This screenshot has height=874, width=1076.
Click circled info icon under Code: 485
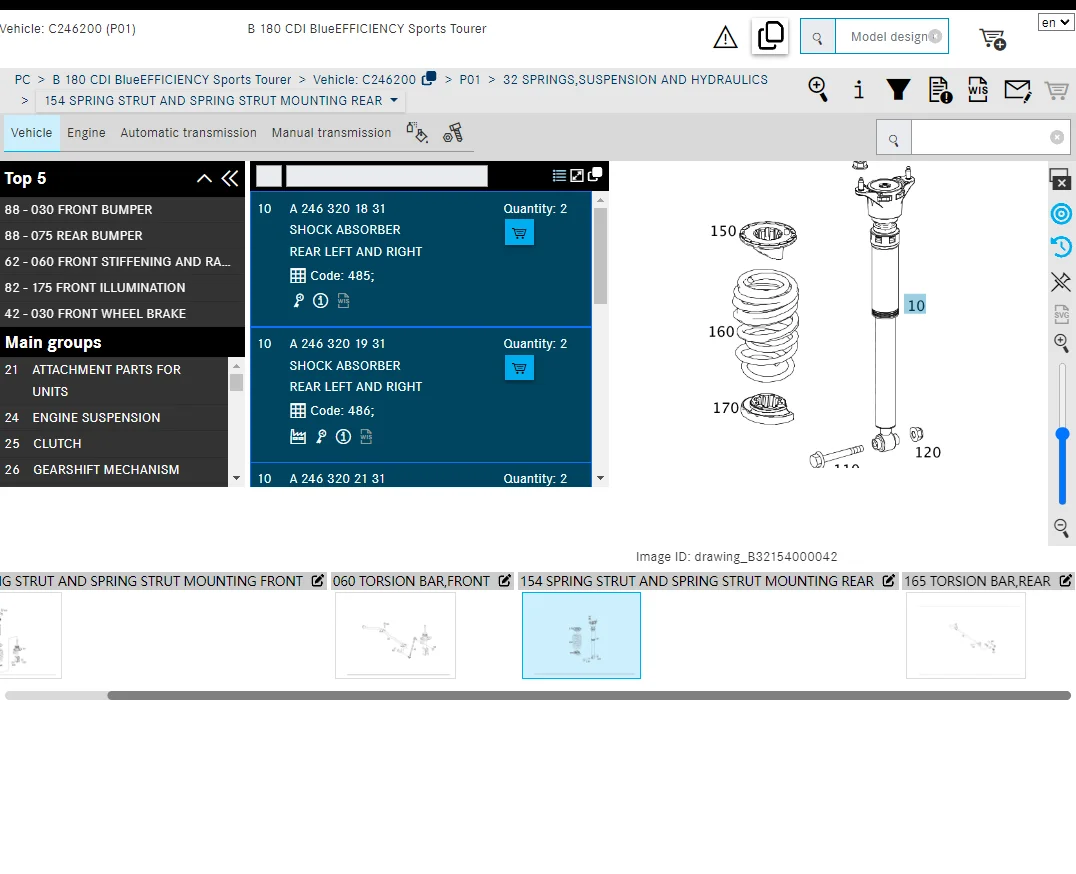320,300
